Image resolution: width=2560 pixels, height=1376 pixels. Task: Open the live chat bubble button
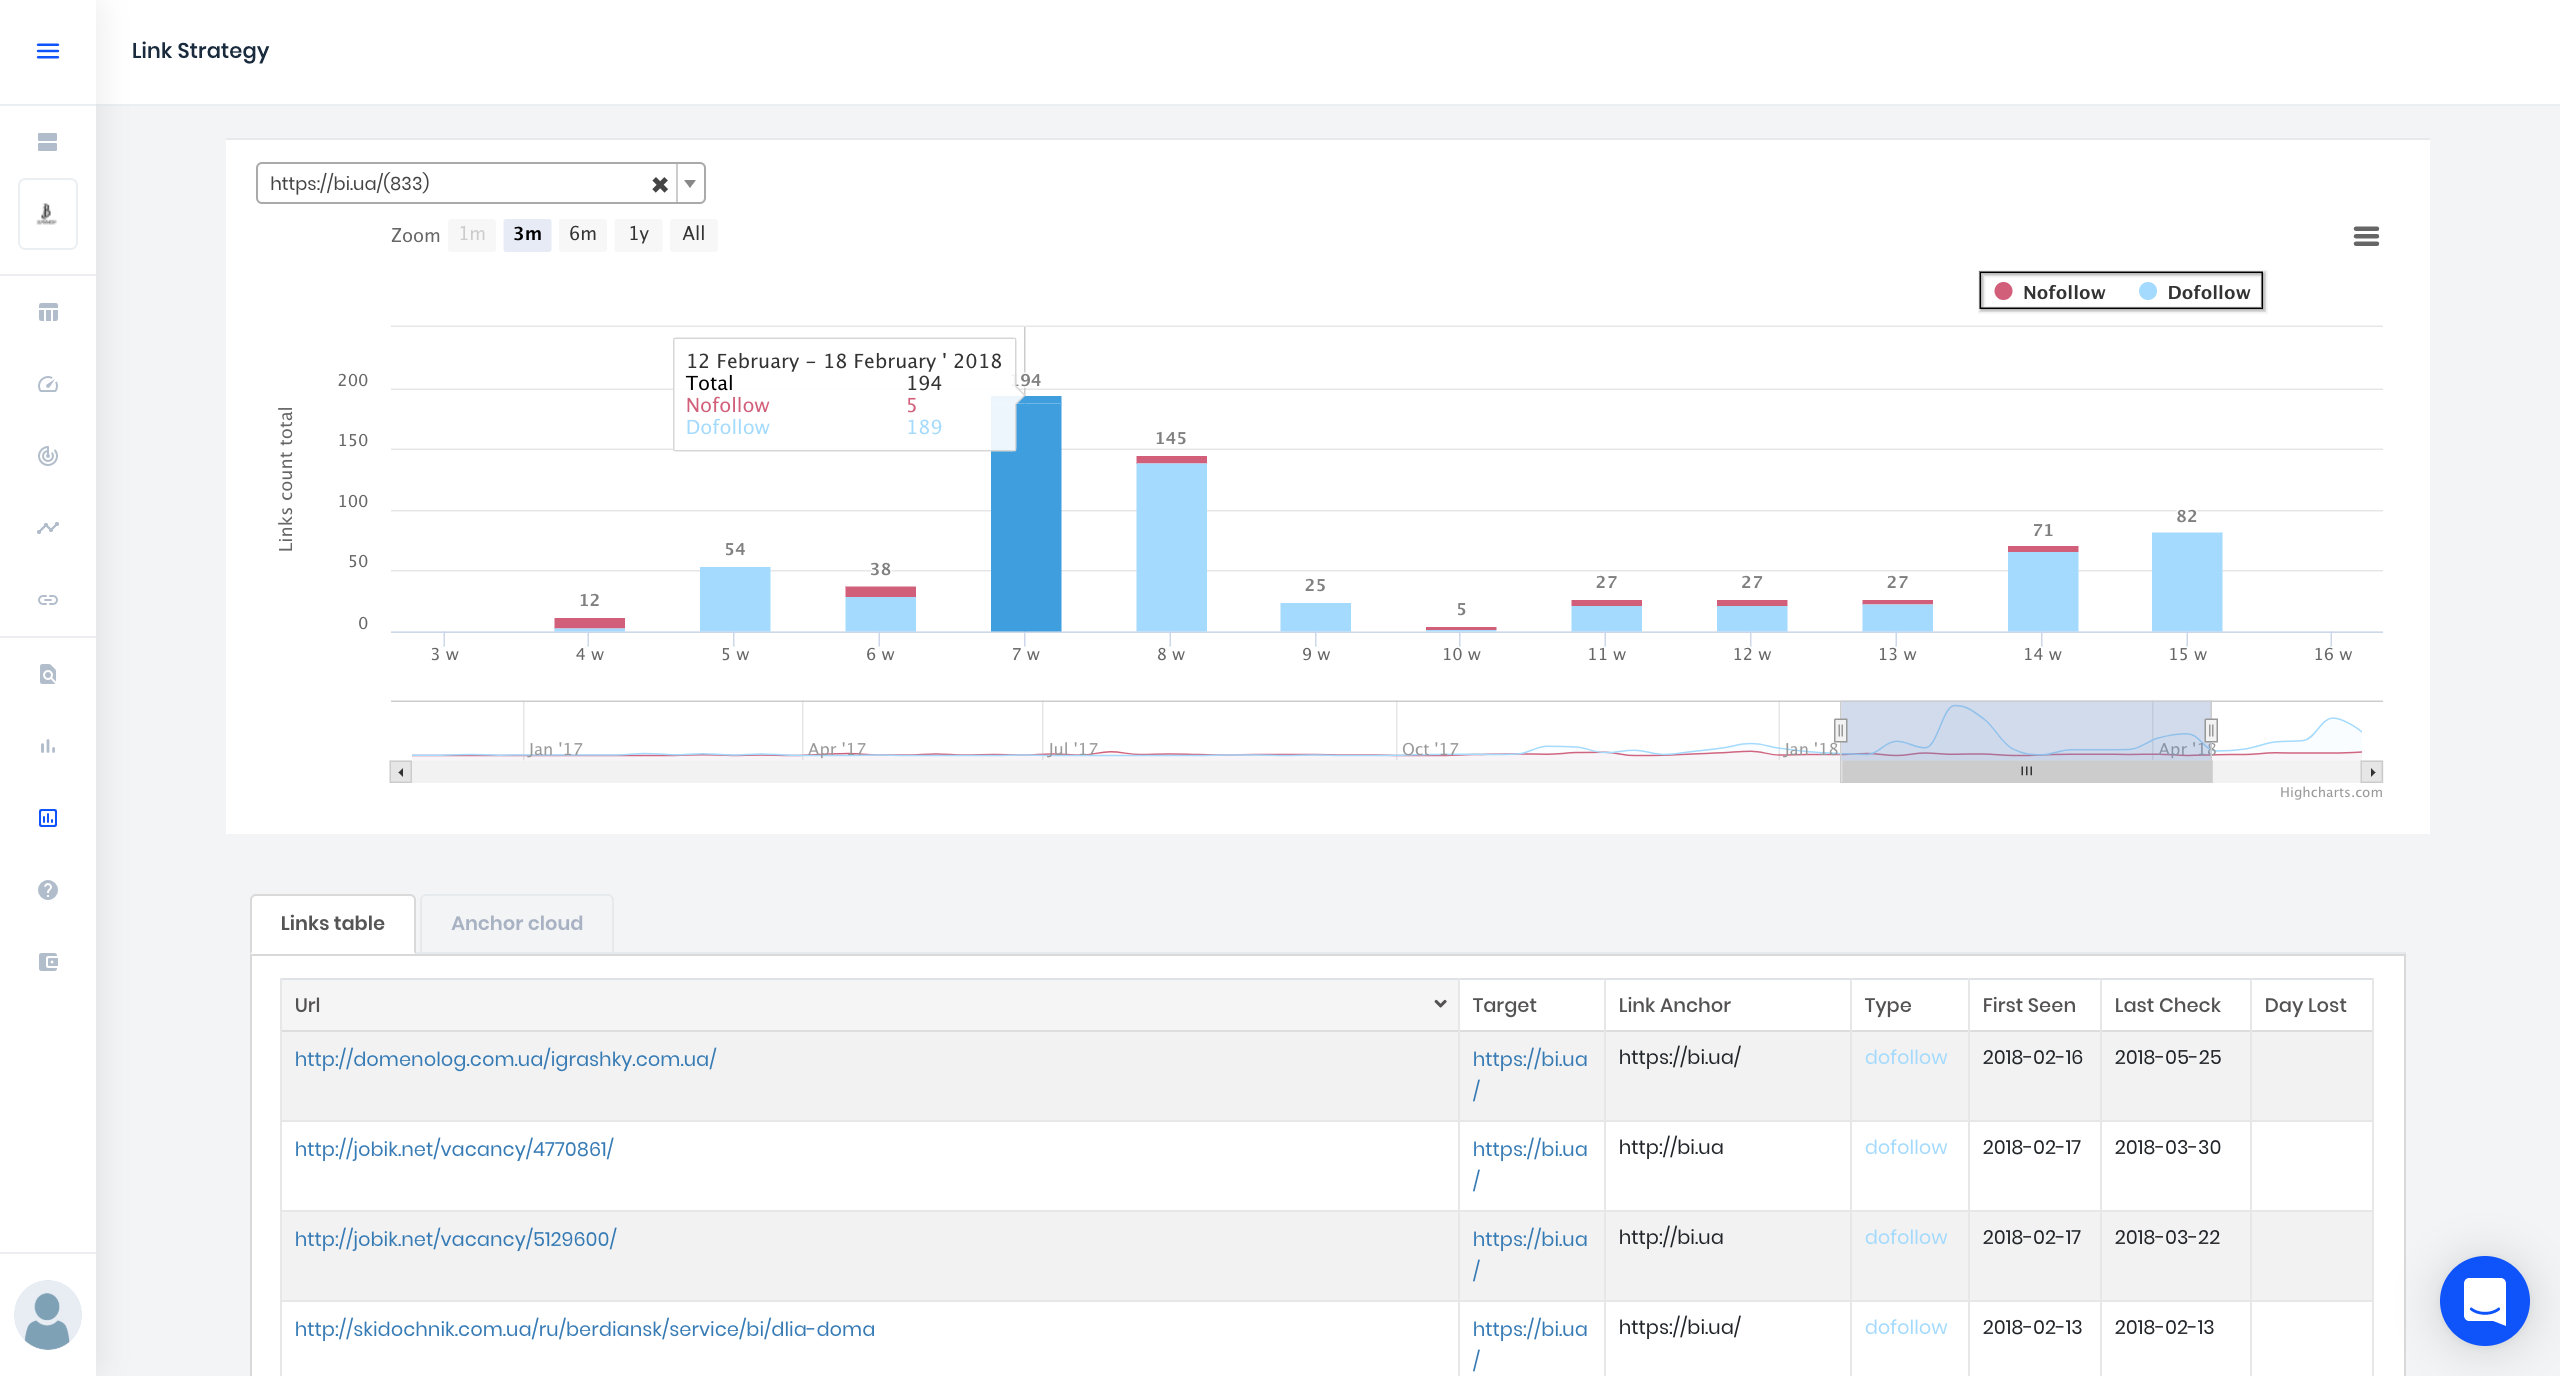coord(2485,1301)
